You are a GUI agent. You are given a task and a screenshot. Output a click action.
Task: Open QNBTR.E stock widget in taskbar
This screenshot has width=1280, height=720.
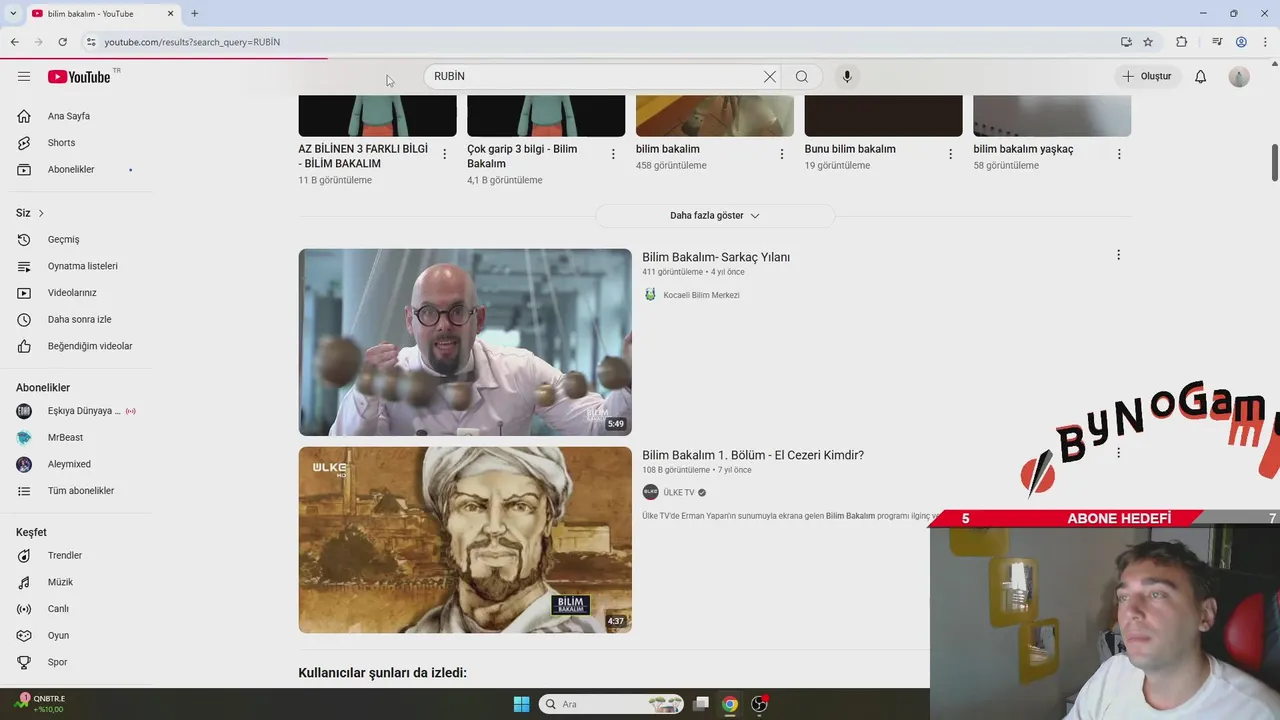[40, 704]
